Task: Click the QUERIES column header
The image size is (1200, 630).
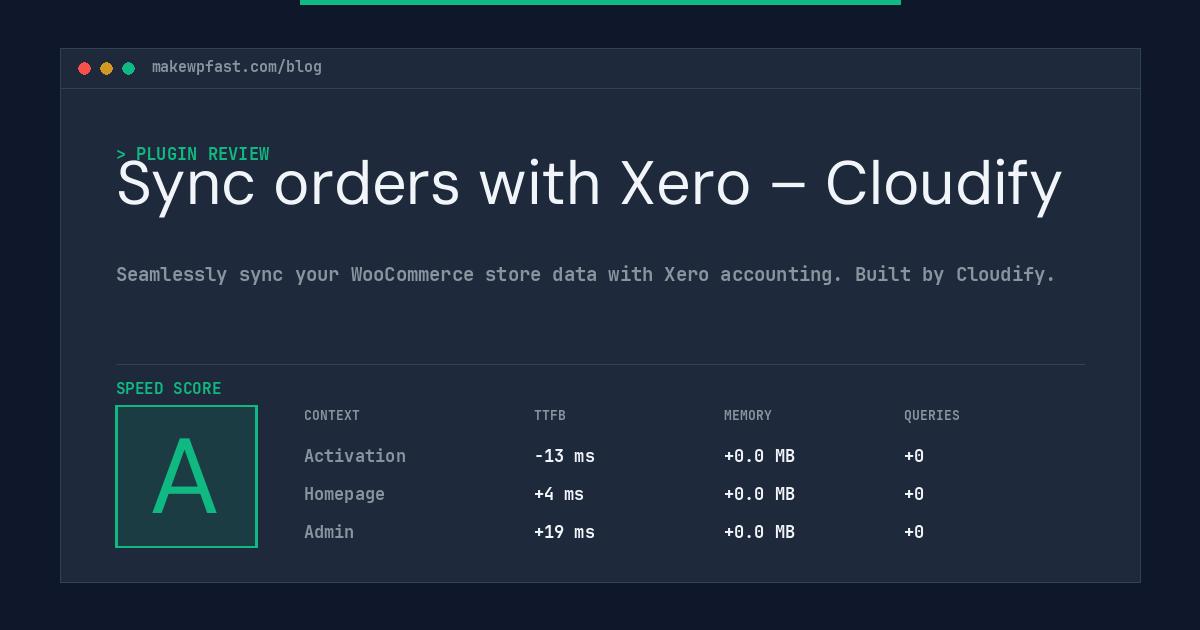Action: click(932, 416)
